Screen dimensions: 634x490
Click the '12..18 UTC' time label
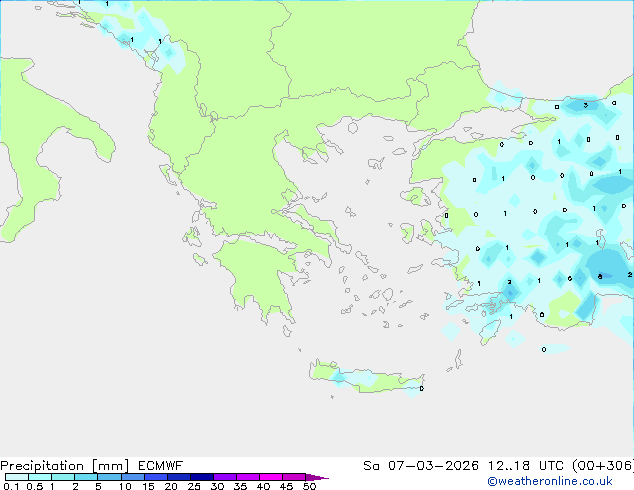[525, 466]
